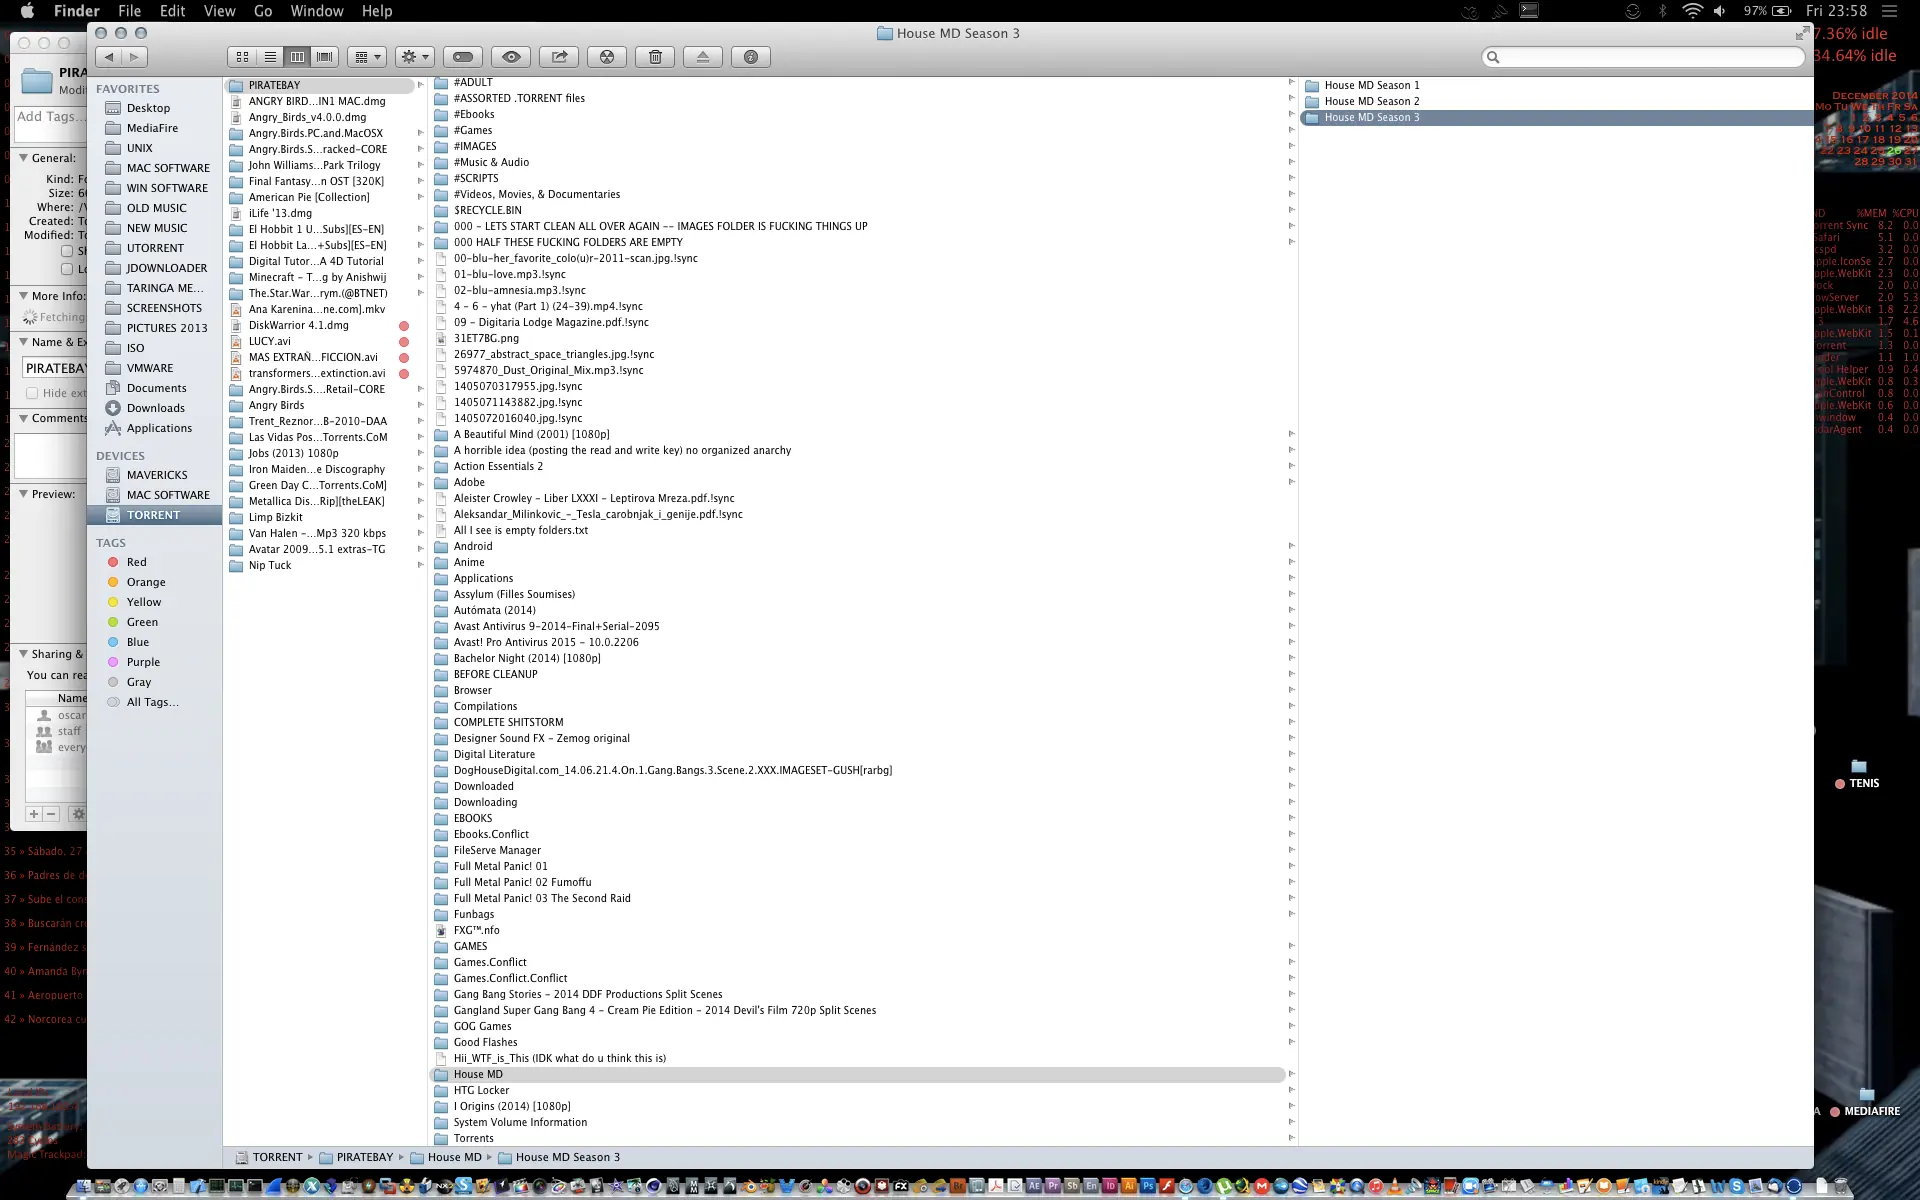Viewport: 1920px width, 1200px height.
Task: Select the MAC SOFTWARE drive under Devices
Action: [x=168, y=495]
